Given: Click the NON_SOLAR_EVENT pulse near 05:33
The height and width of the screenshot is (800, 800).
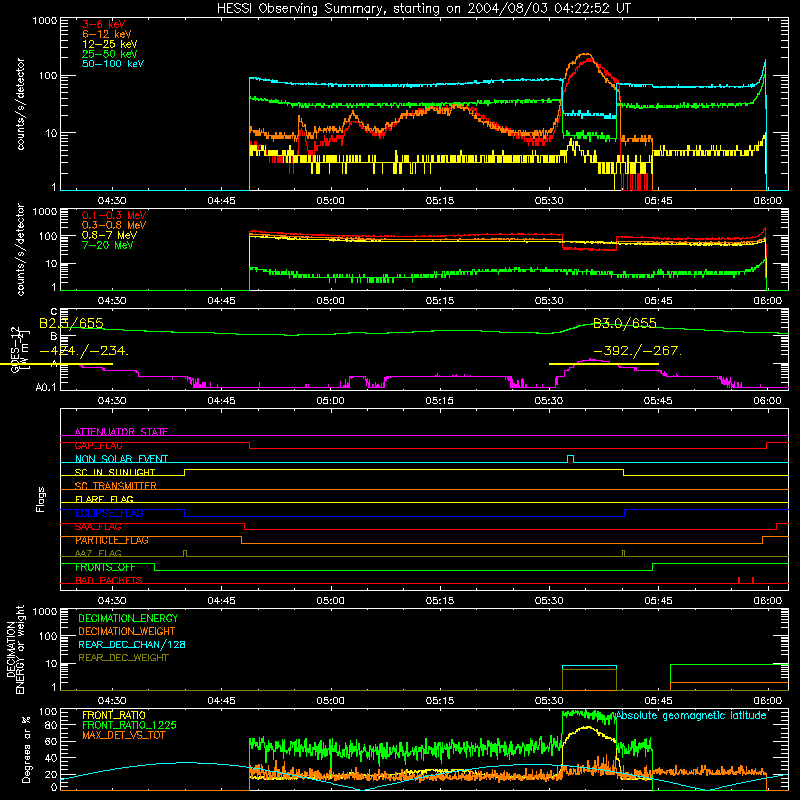Looking at the screenshot, I should pos(570,458).
